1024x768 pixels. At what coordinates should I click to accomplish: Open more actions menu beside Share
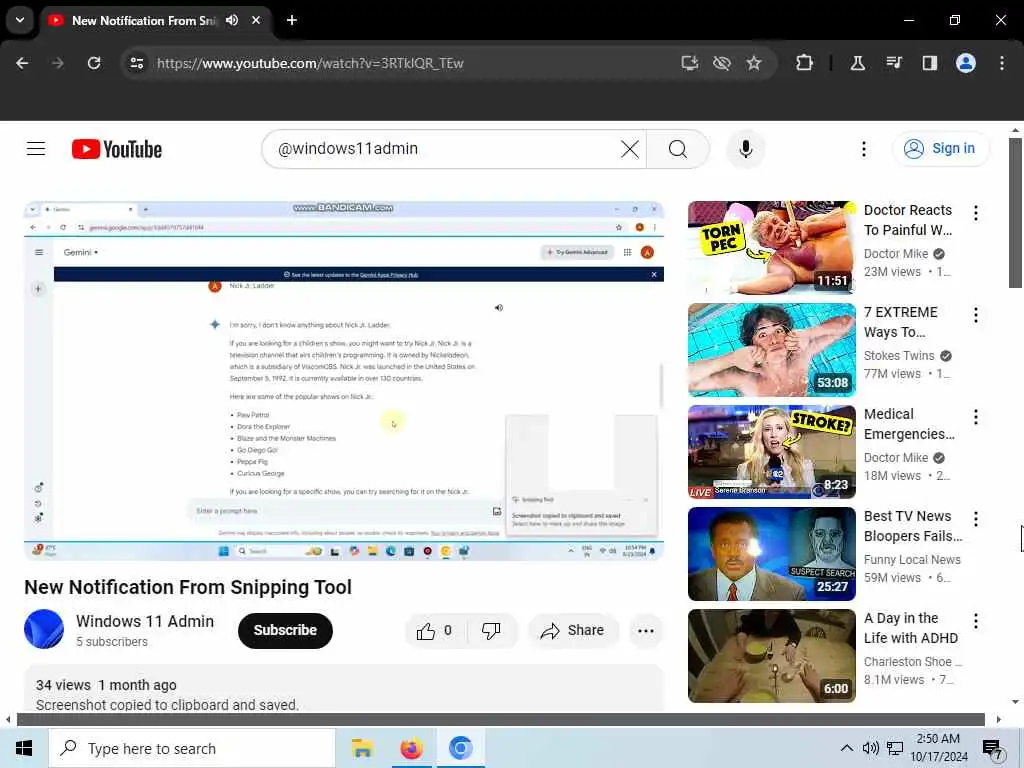(x=645, y=630)
